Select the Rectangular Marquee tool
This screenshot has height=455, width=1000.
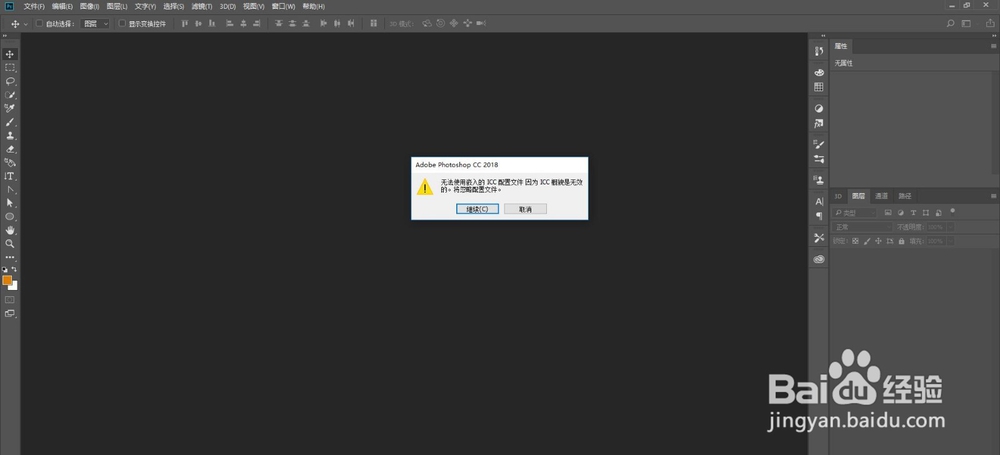pos(10,68)
